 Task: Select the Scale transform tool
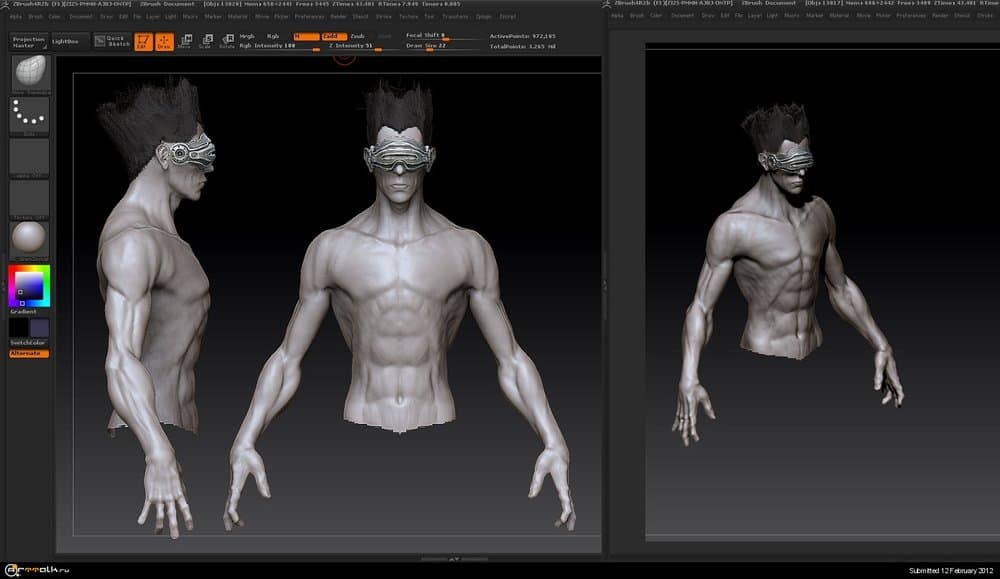[205, 41]
